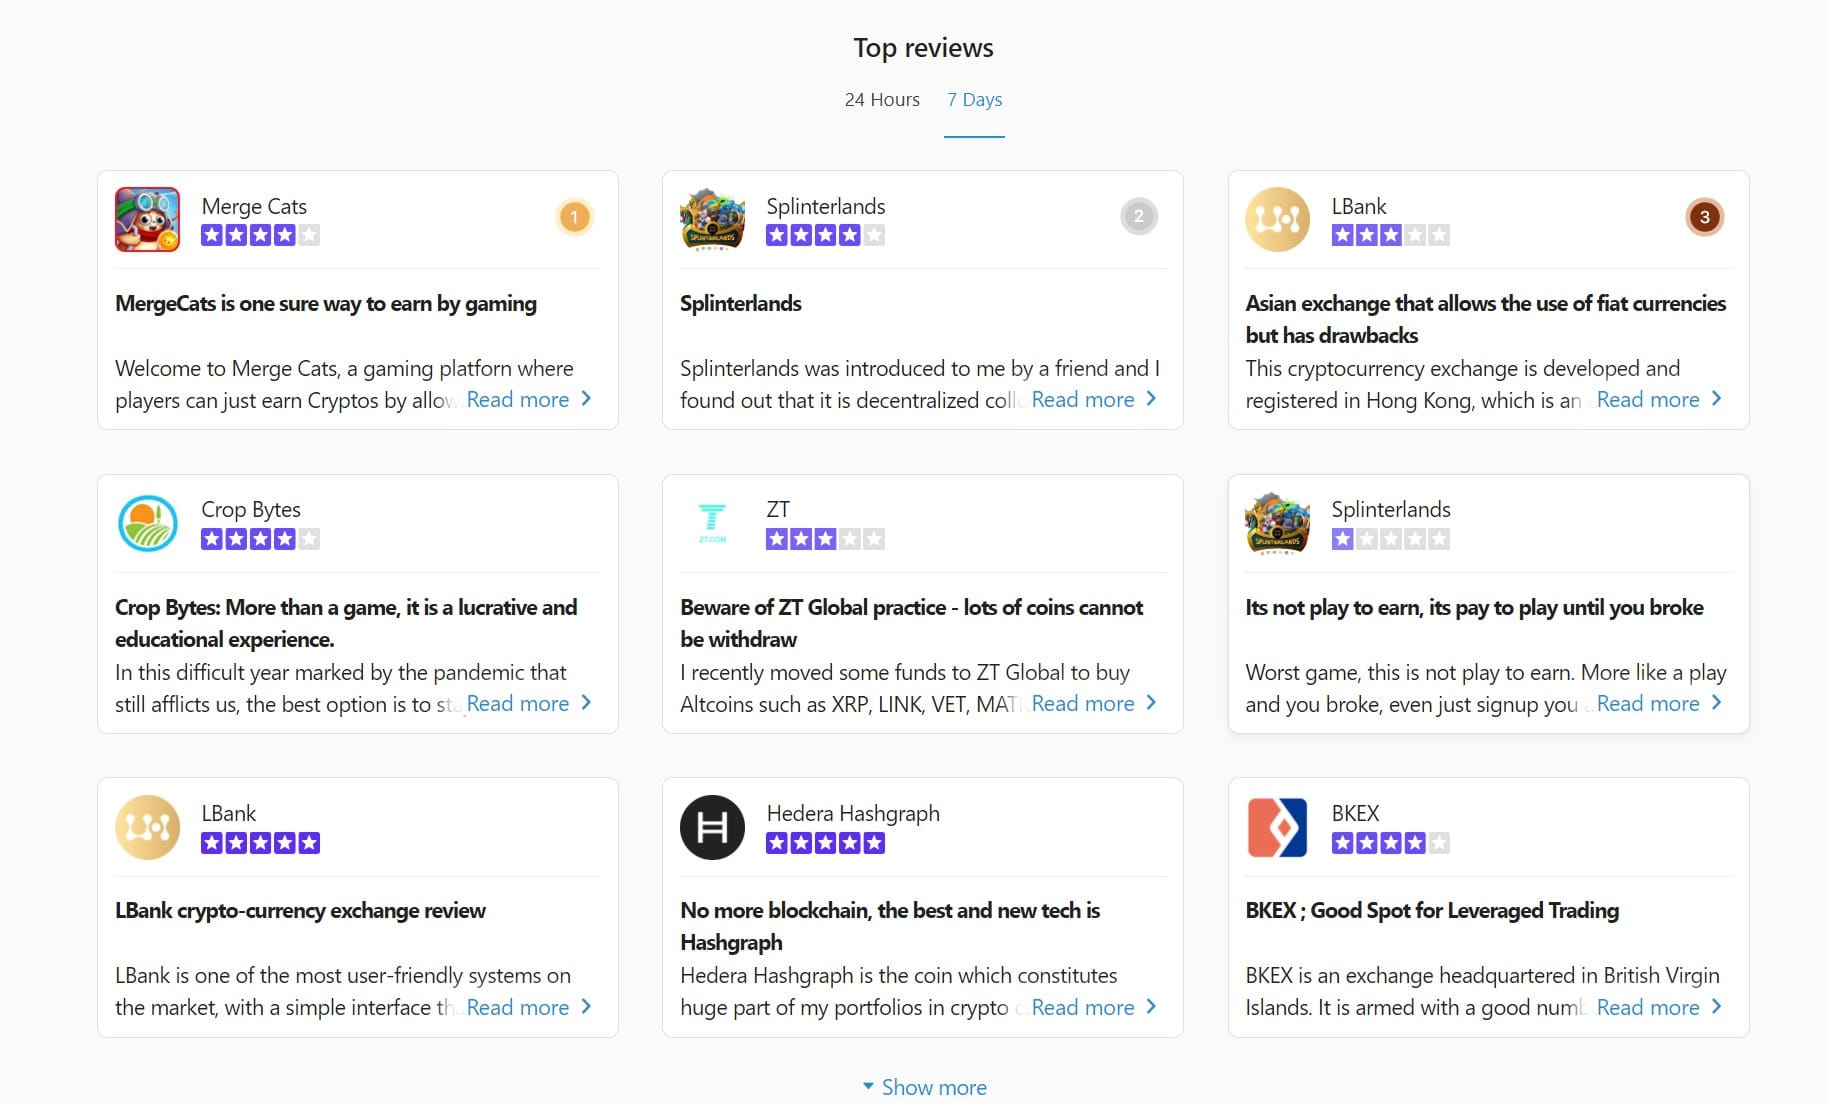This screenshot has height=1103, width=1828.
Task: Click the silver rank 2 badge
Action: [1138, 217]
